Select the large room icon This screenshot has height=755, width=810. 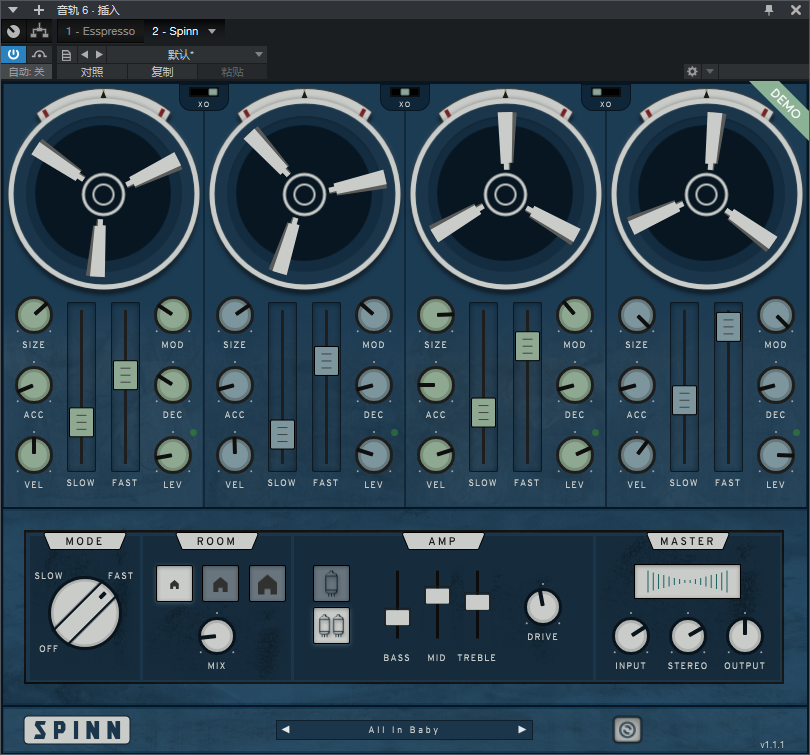tap(268, 584)
